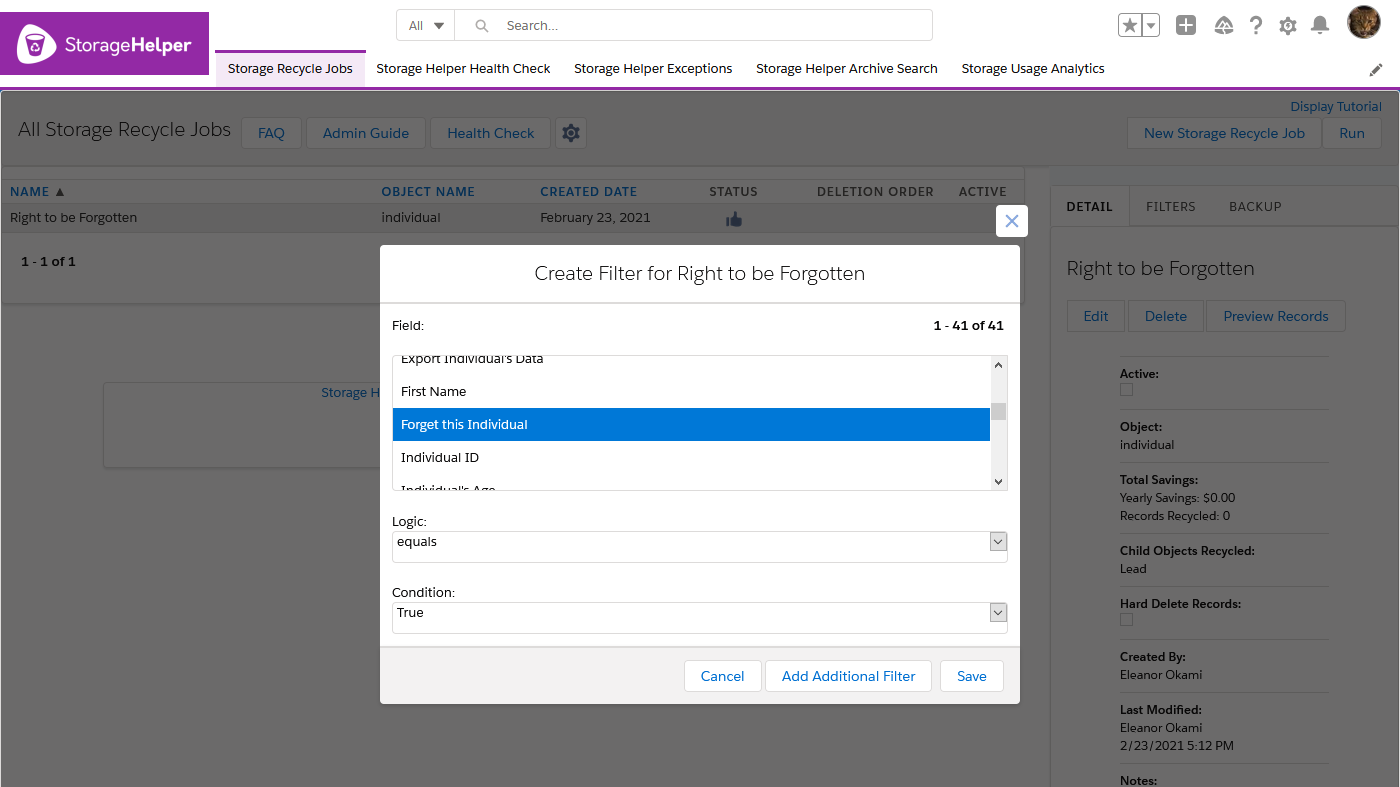Sort by OBJECT NAME column header
The height and width of the screenshot is (787, 1400).
(x=428, y=192)
